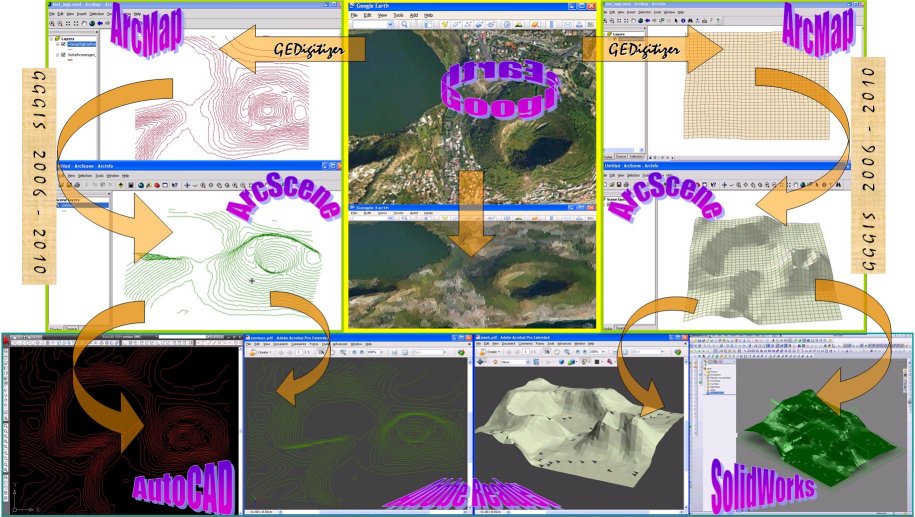
Task: Click the search magnifier in upper Google Earth toolbar
Action: tap(404, 25)
